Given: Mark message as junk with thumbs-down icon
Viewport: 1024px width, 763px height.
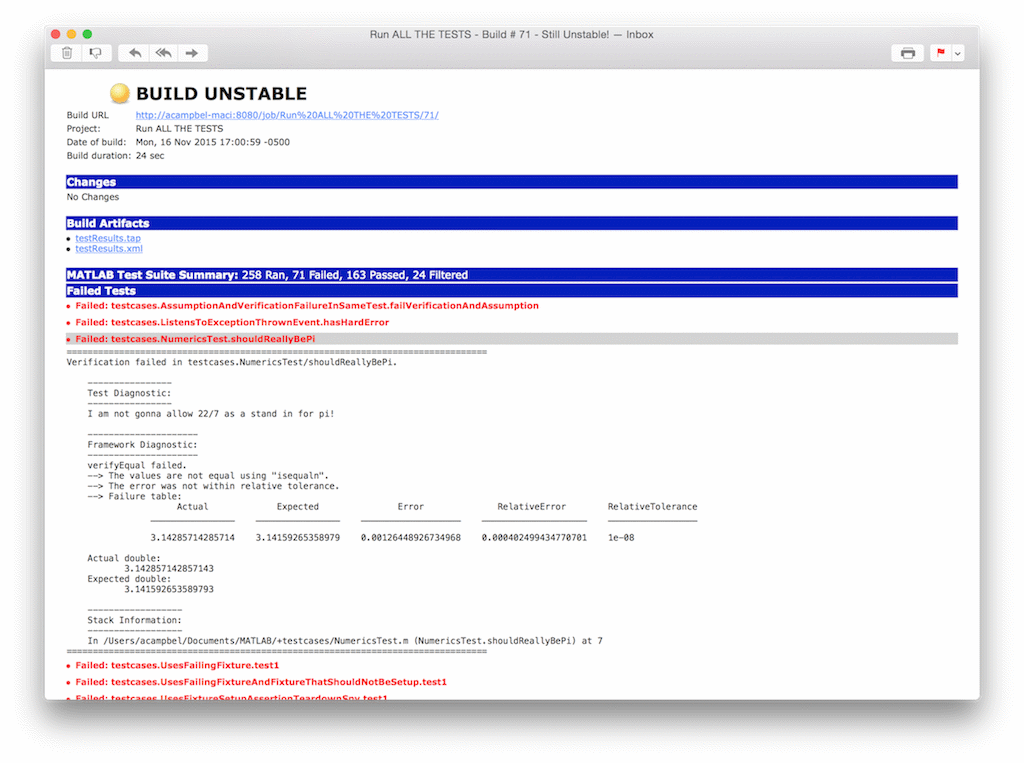Looking at the screenshot, I should (x=95, y=53).
